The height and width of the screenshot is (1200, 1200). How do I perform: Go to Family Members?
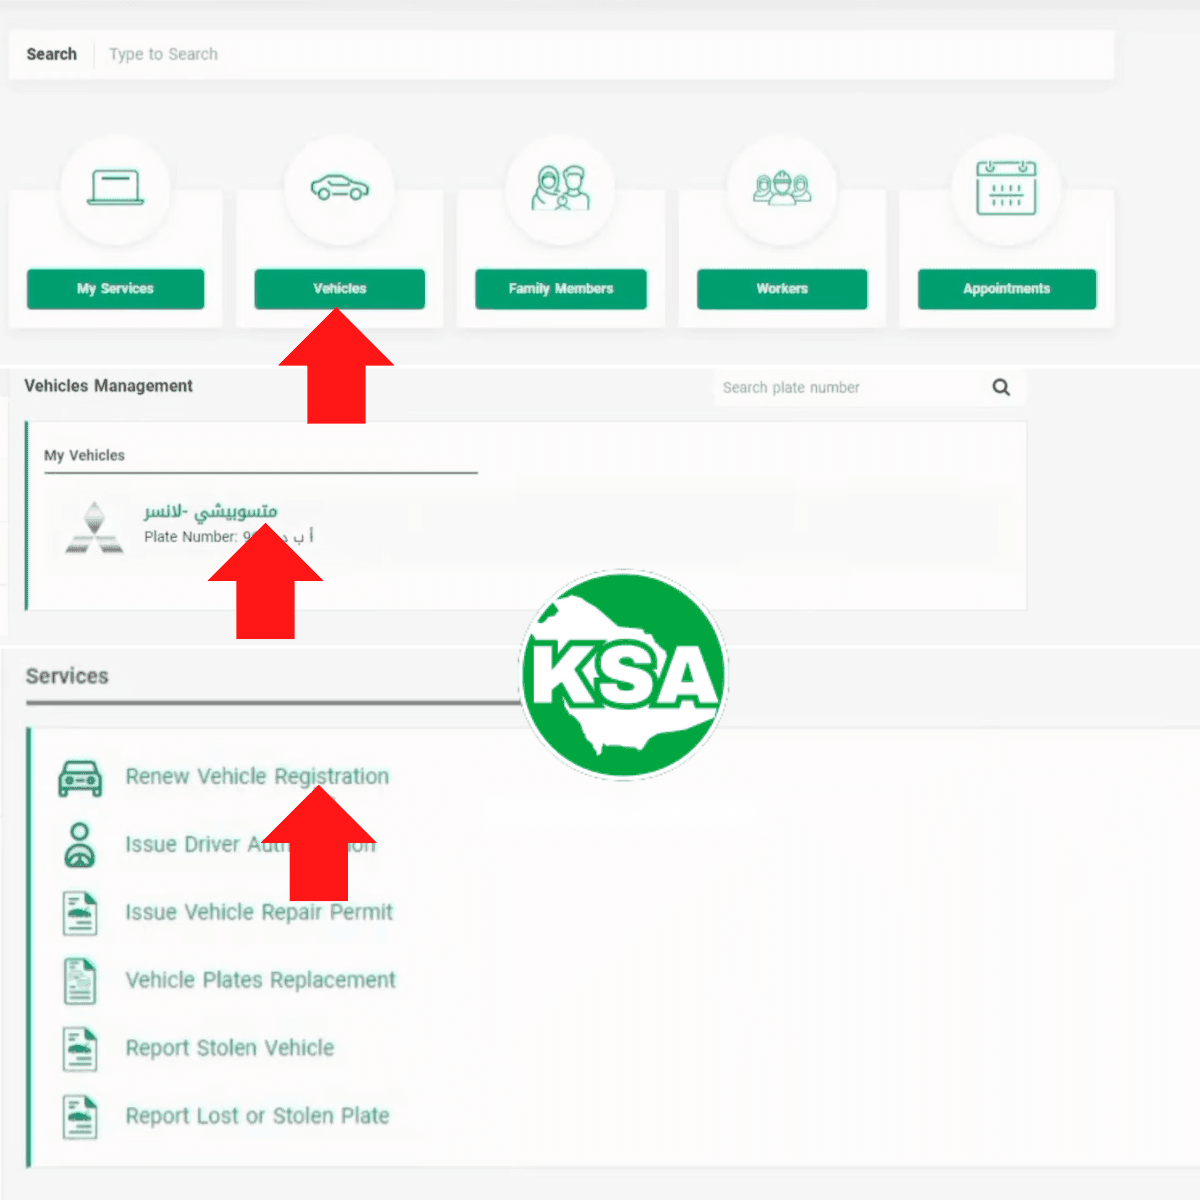[561, 289]
